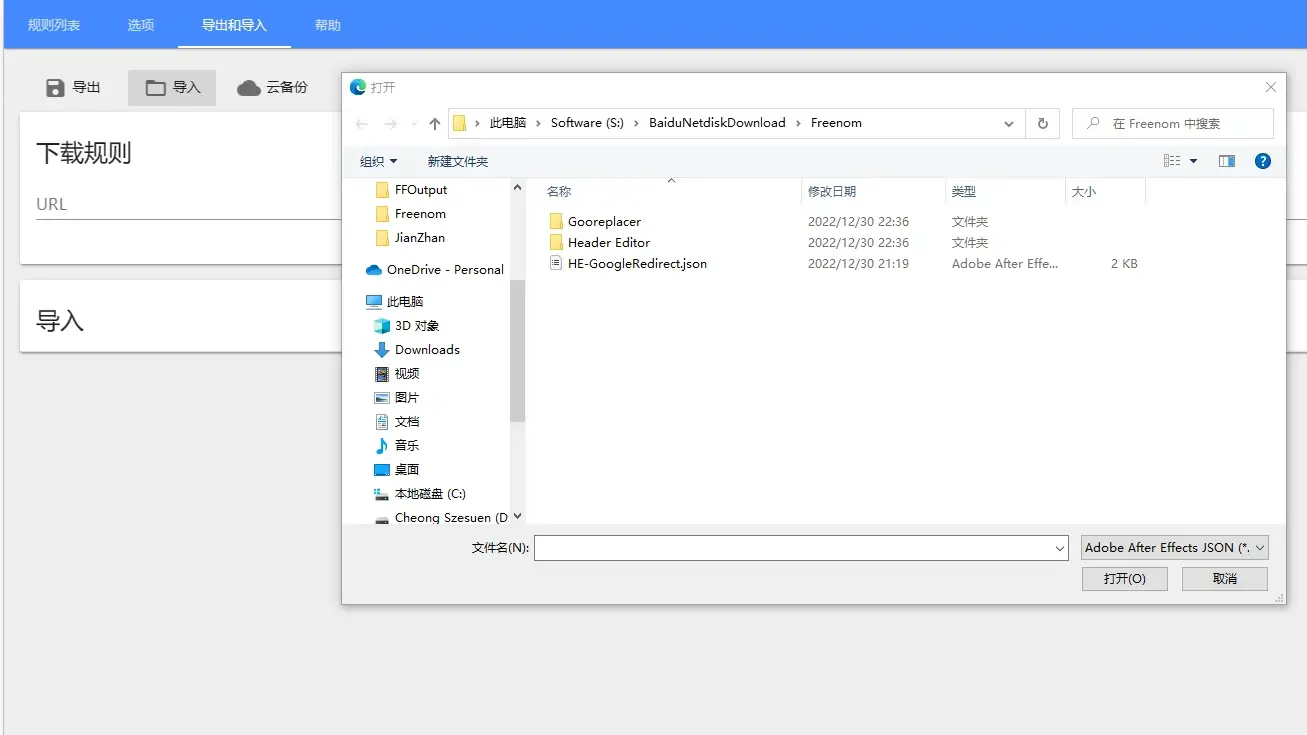Toggle the preview pane in the dialog
The image size is (1307, 735).
tap(1226, 160)
